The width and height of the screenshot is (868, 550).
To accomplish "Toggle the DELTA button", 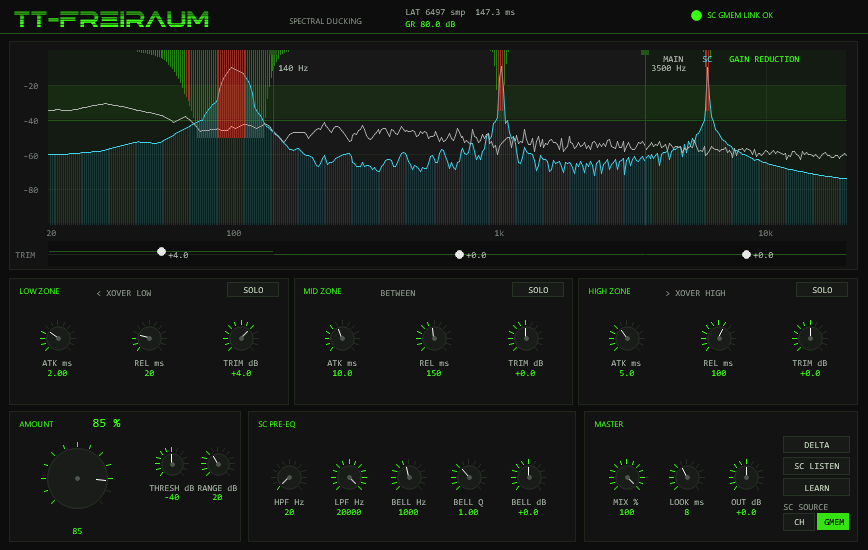I will tap(817, 445).
